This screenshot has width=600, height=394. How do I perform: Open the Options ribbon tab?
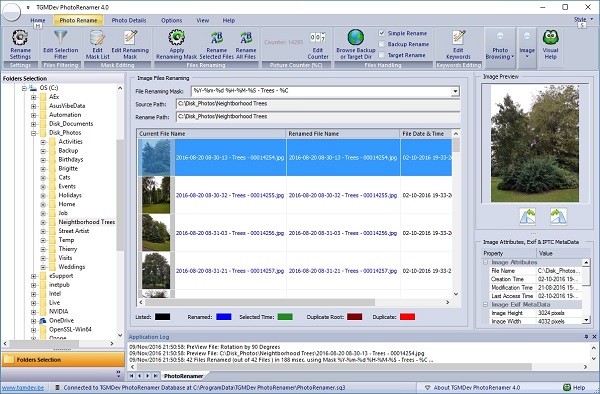pyautogui.click(x=171, y=20)
